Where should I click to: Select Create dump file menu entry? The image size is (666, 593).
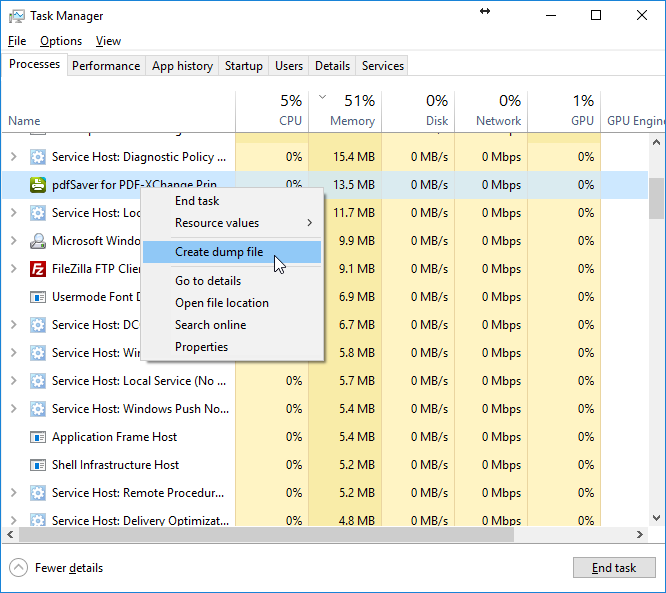(x=232, y=252)
